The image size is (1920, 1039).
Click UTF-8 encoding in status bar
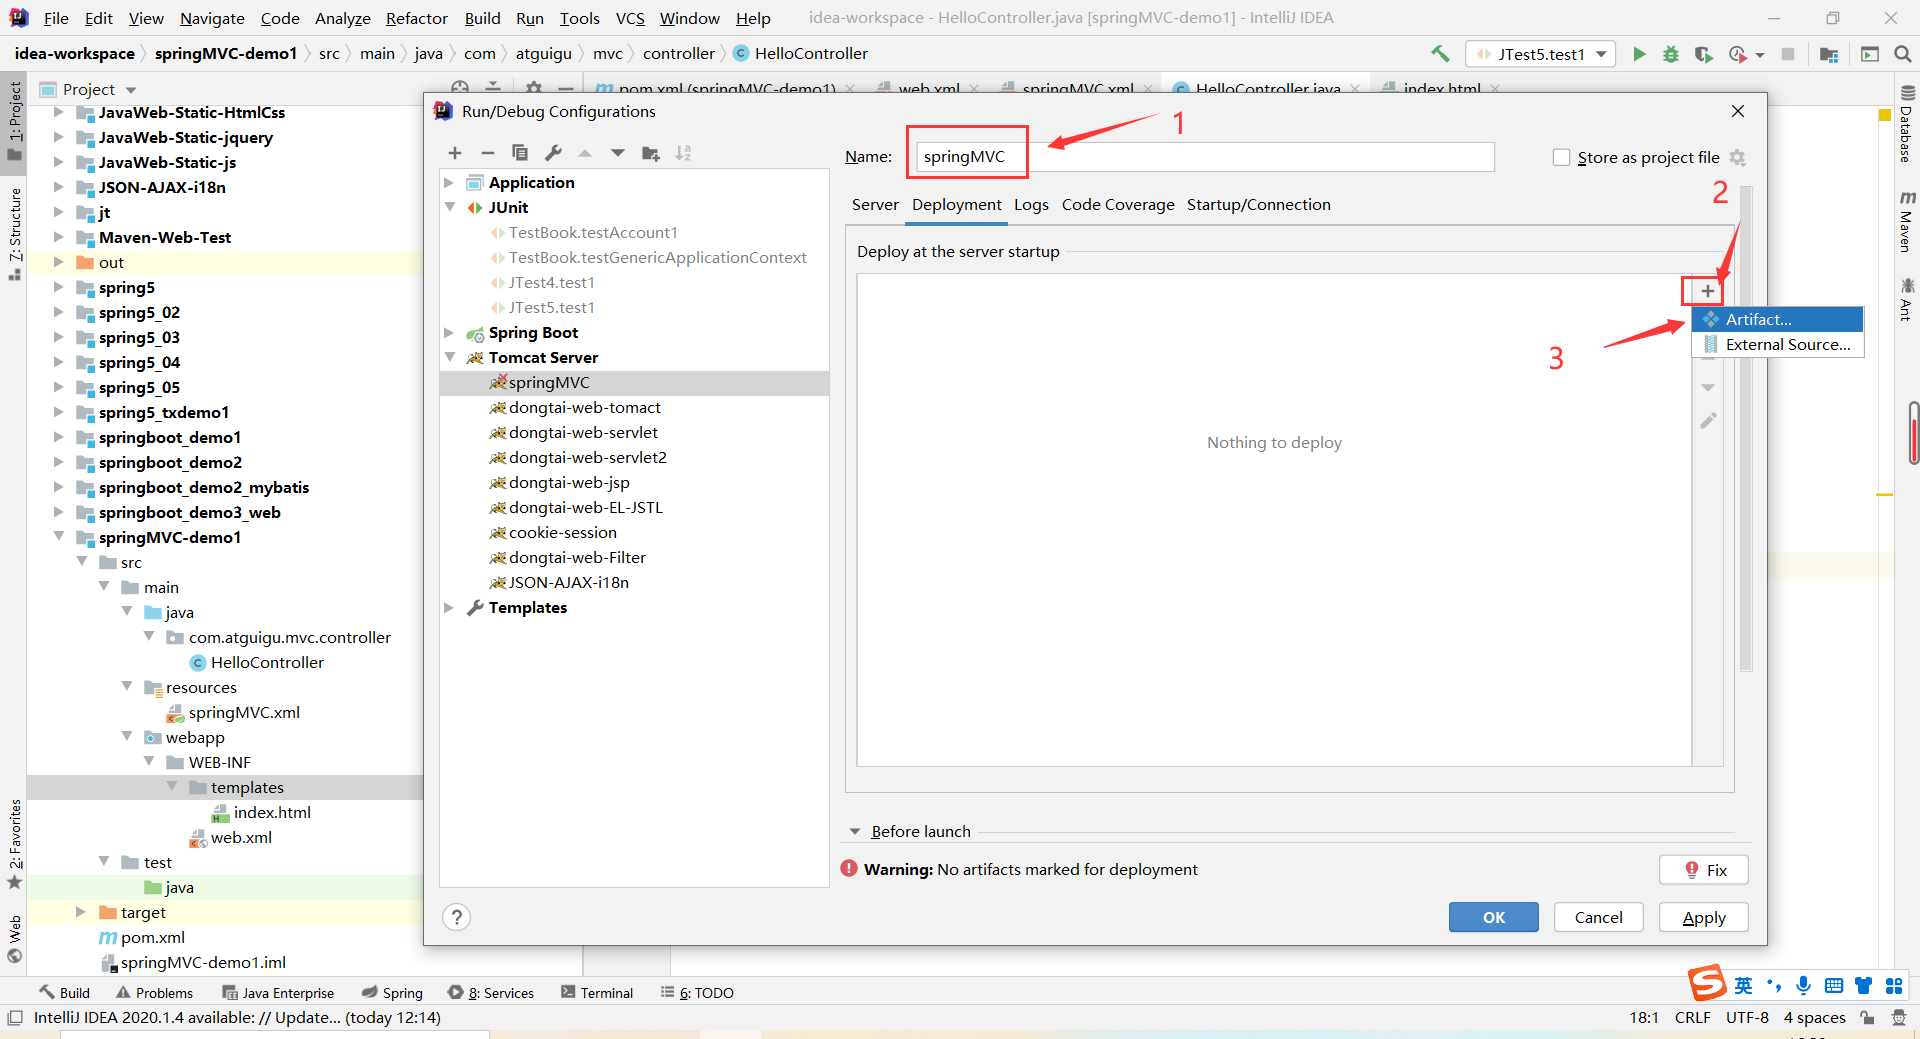tap(1747, 1018)
